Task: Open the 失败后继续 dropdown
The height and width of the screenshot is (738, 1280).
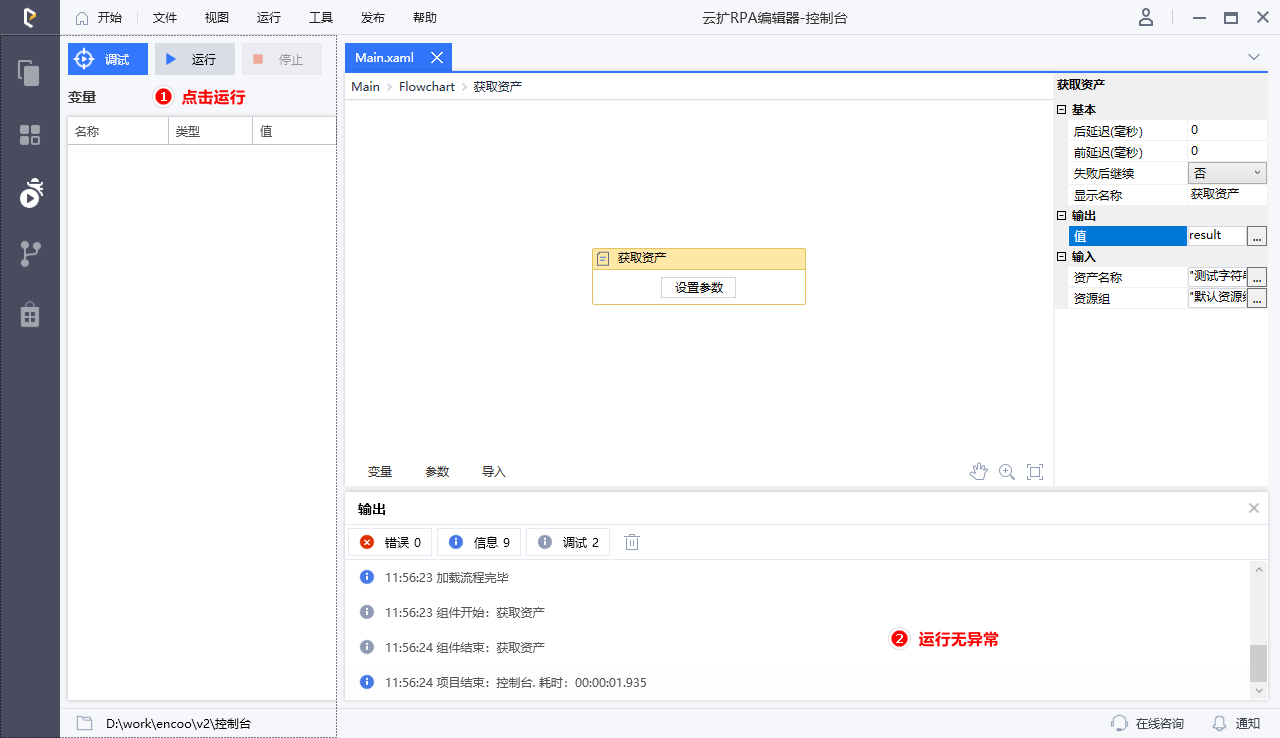Action: point(1227,173)
